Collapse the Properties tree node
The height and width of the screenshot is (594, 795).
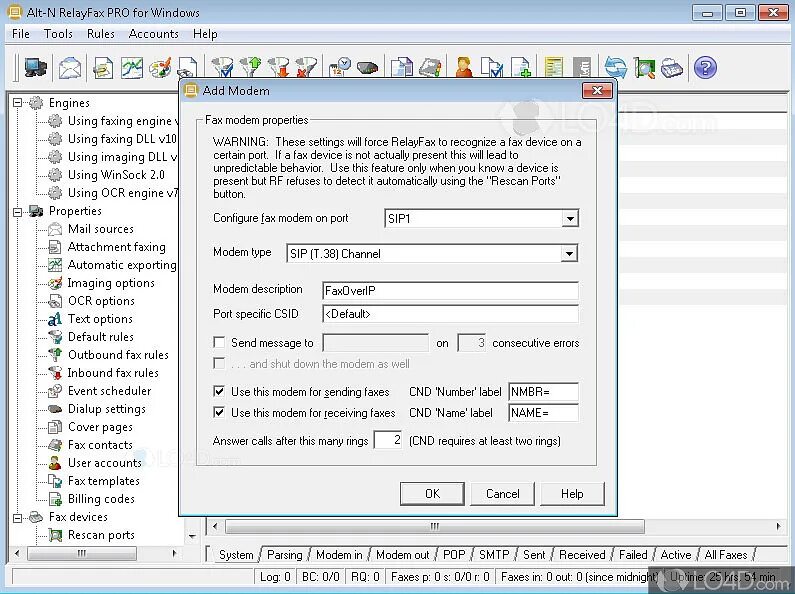[17, 211]
